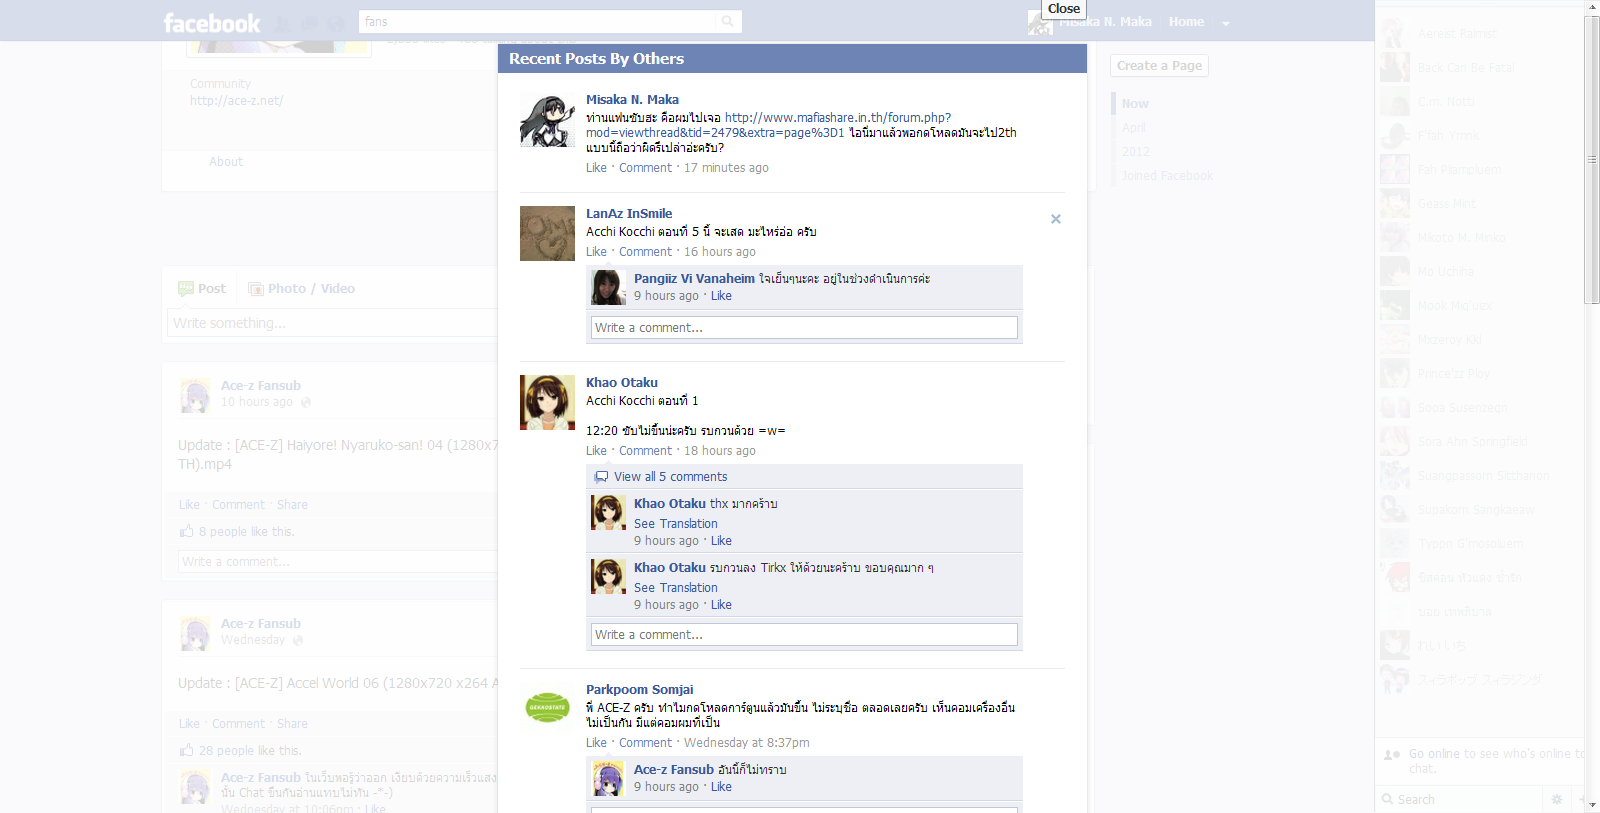Viewport: 1600px width, 813px height.
Task: Open Ace-z Fansub's comment avatar in dialog
Action: pos(608,778)
